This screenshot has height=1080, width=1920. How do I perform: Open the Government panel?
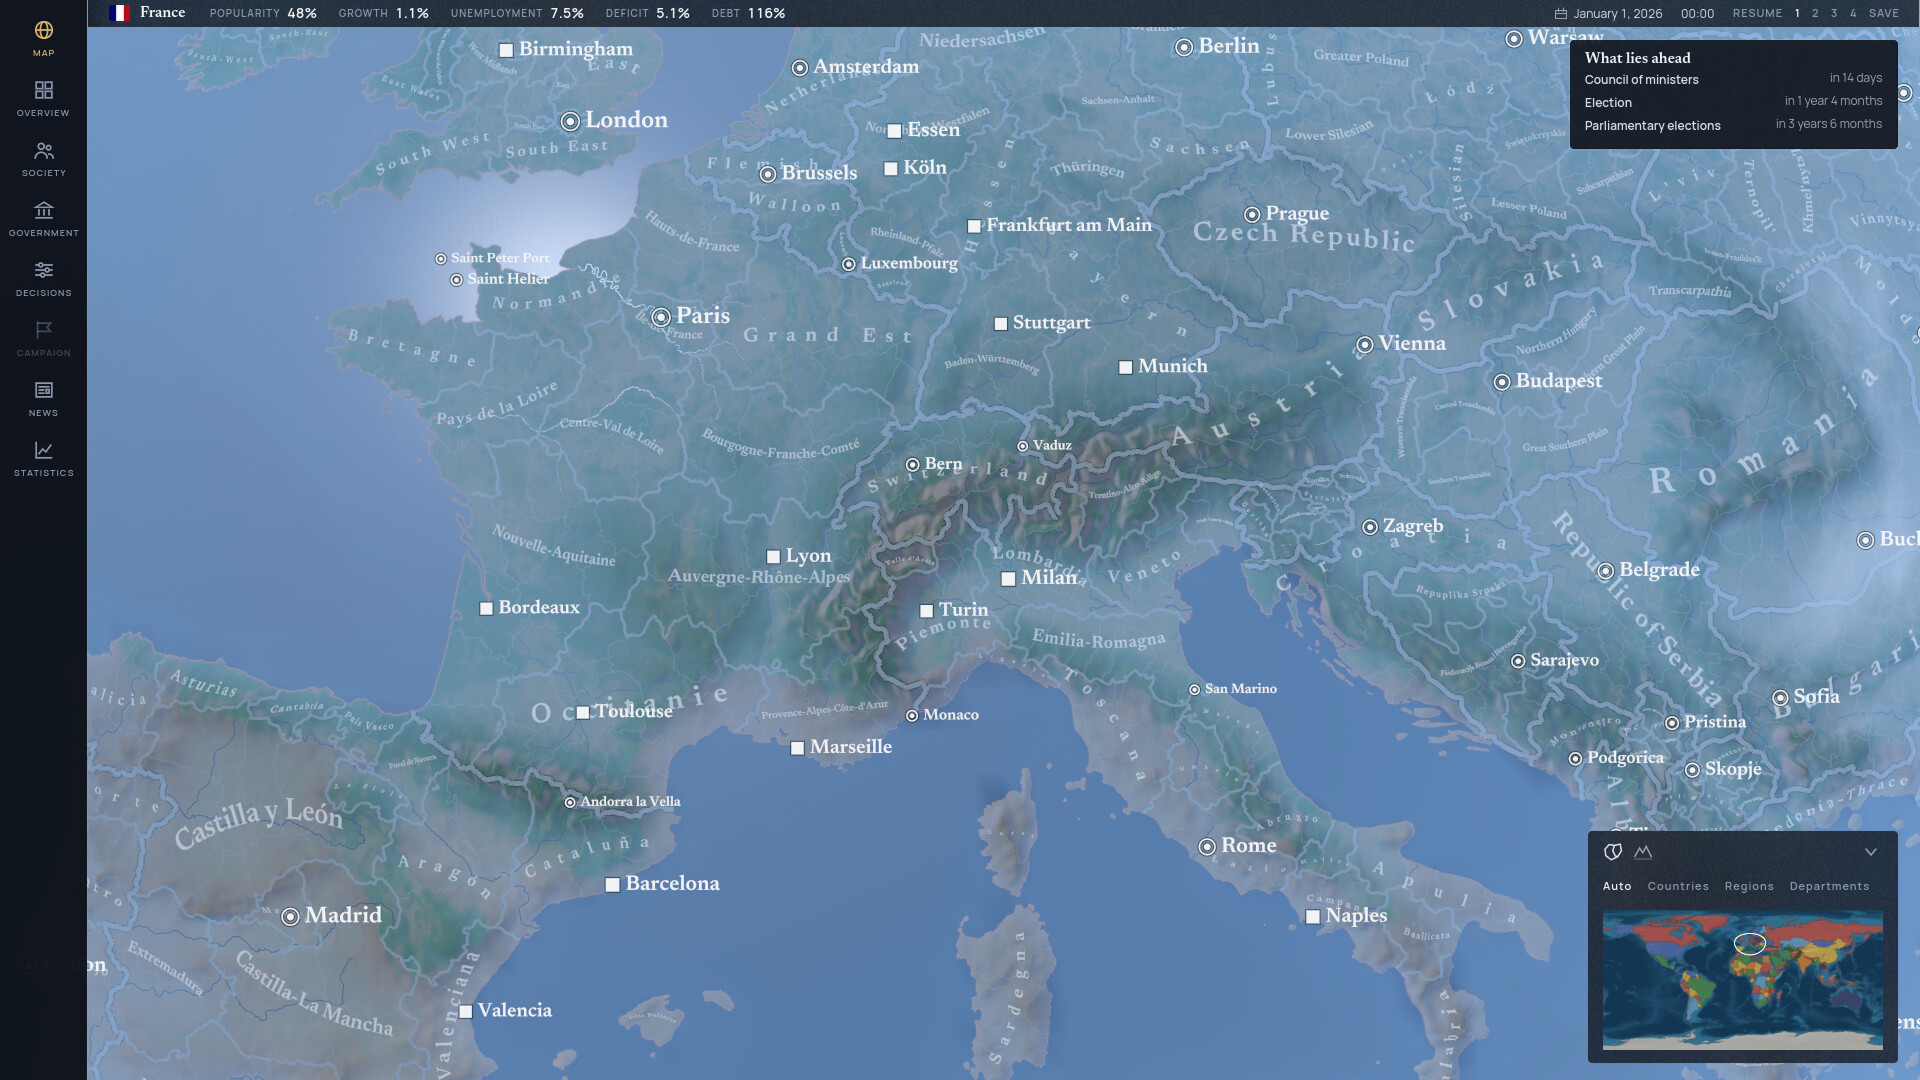(43, 219)
